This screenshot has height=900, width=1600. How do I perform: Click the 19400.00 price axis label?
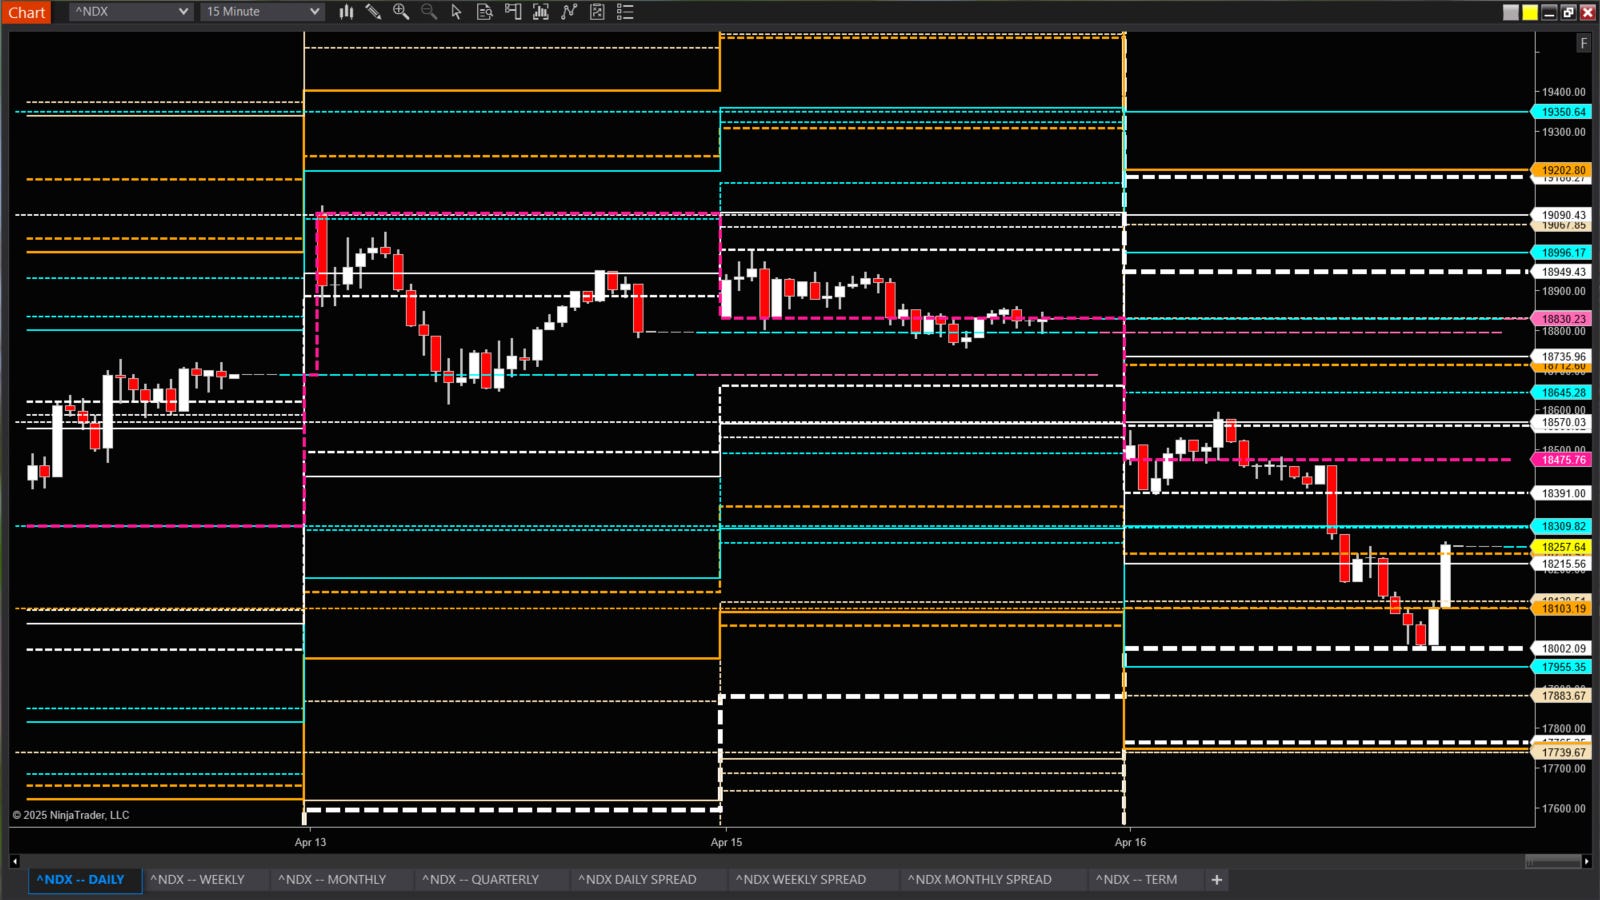coord(1563,92)
